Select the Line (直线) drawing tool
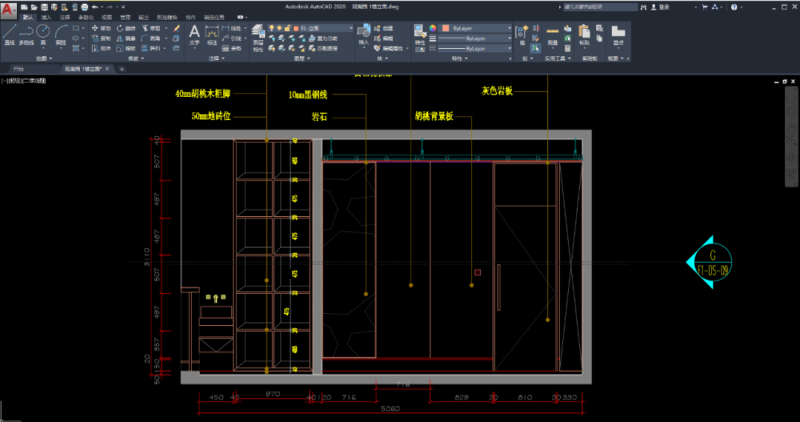 pyautogui.click(x=9, y=36)
